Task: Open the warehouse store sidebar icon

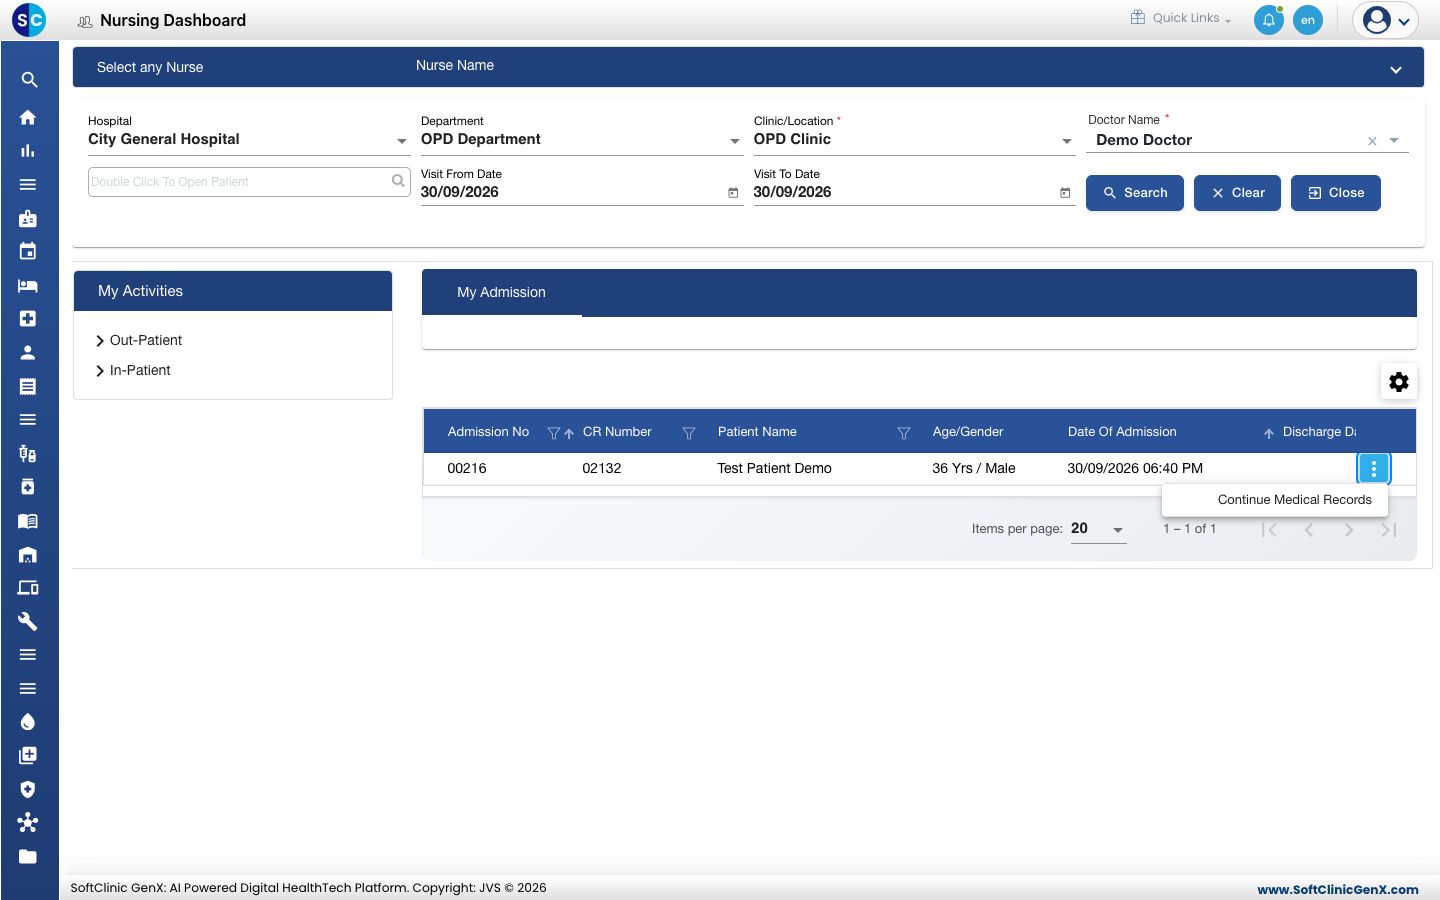Action: pyautogui.click(x=28, y=554)
